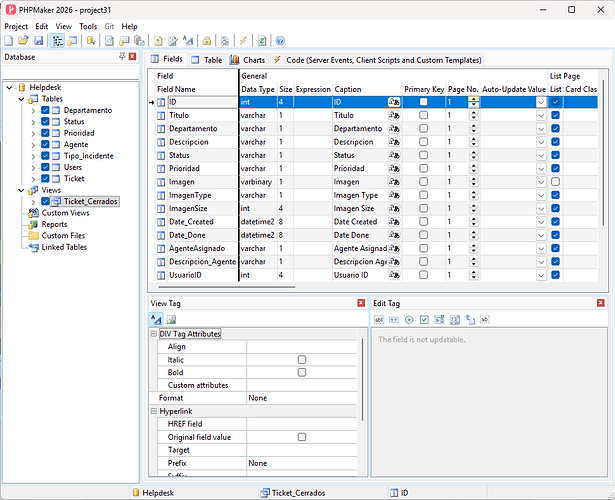Collapse the Tables tree node
This screenshot has width=615, height=500.
[21, 99]
